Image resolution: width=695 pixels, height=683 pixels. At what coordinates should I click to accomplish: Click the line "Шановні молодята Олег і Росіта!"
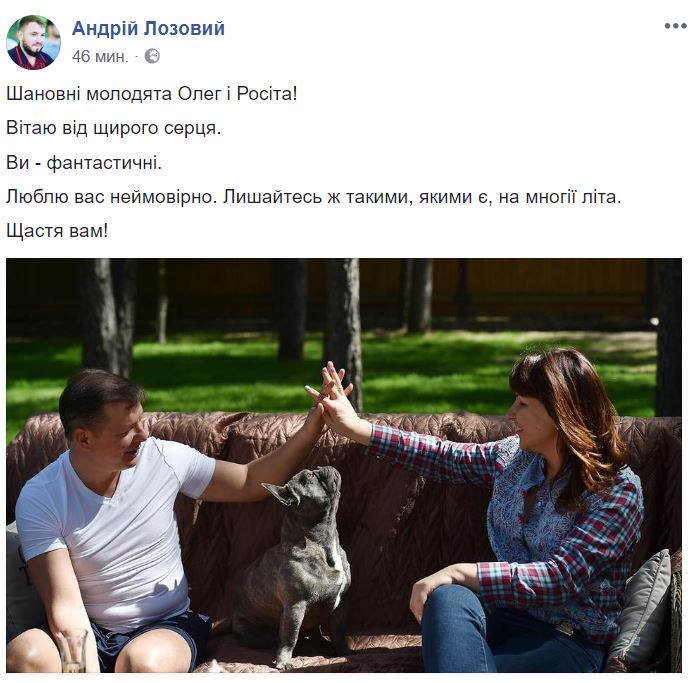point(152,94)
